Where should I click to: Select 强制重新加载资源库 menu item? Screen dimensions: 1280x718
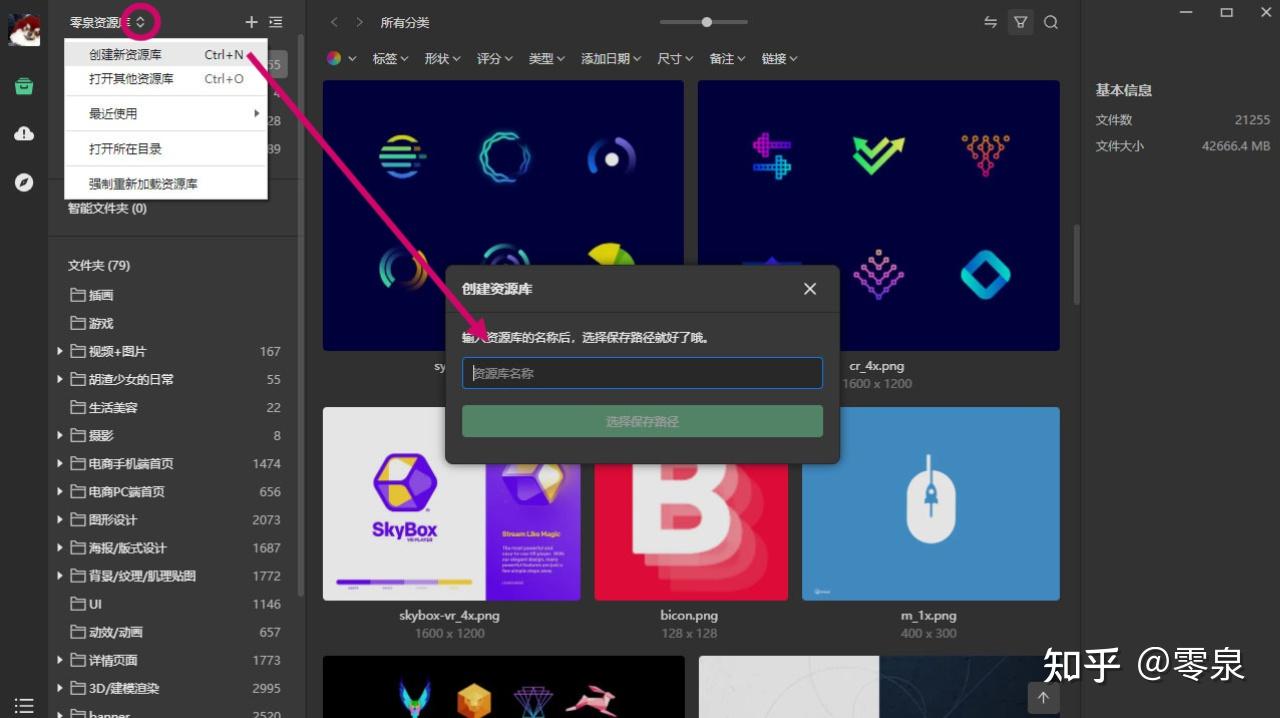166,184
